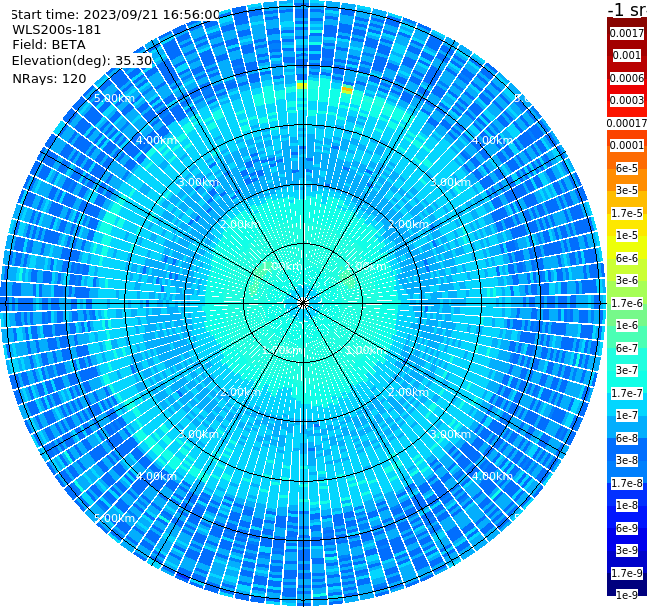Select the 0.0003 colorbar value

pos(627,100)
